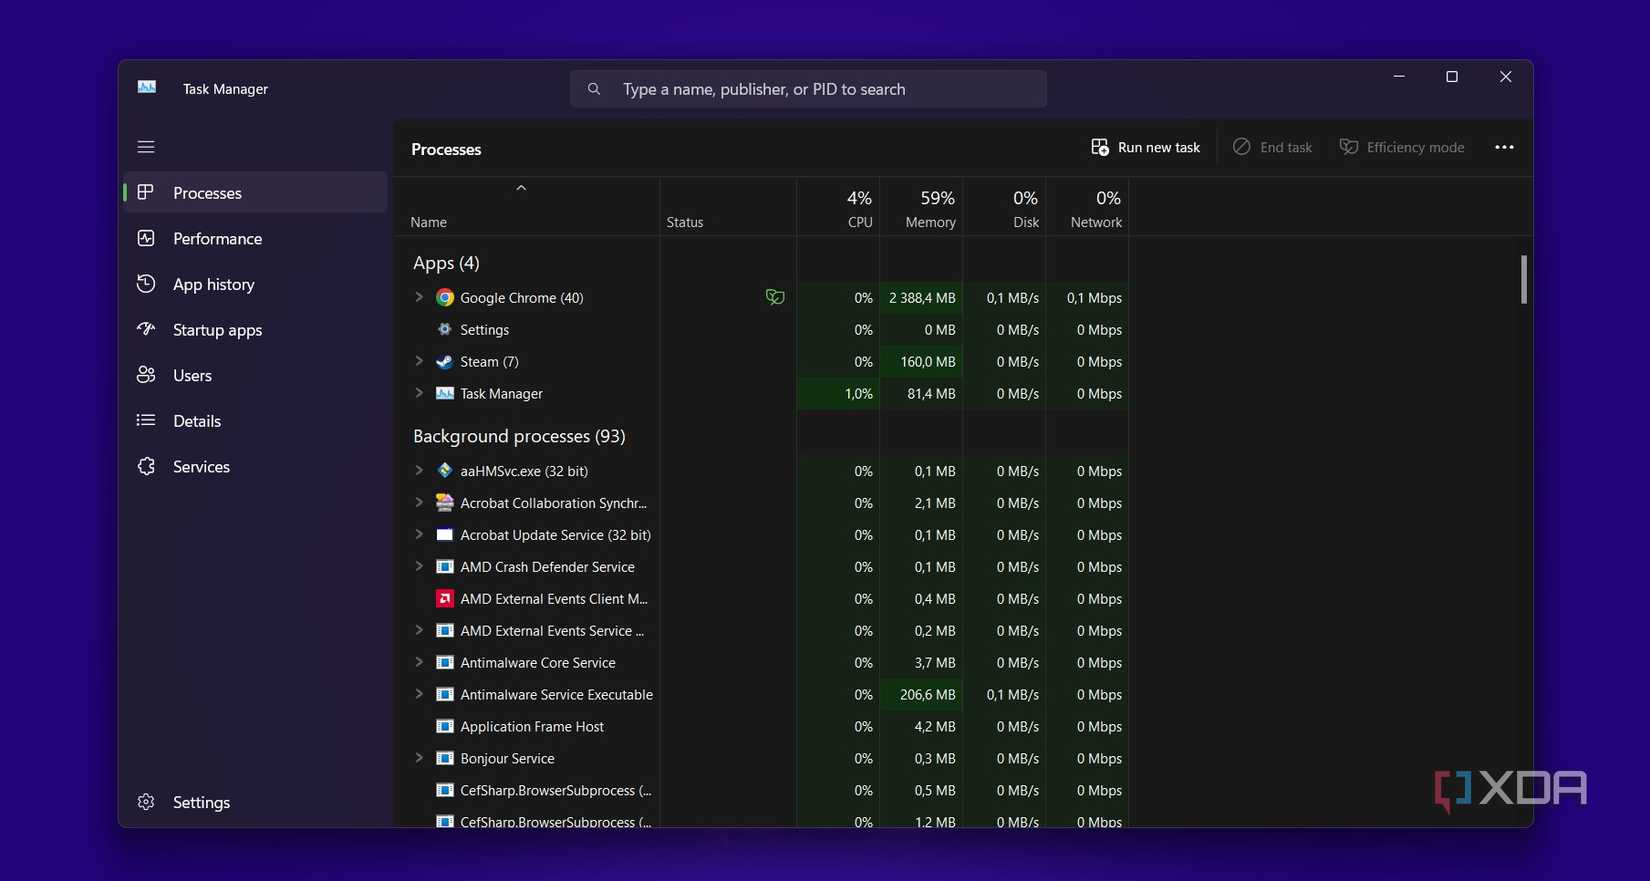Click the Users icon in the sidebar
1650x881 pixels.
coord(146,375)
